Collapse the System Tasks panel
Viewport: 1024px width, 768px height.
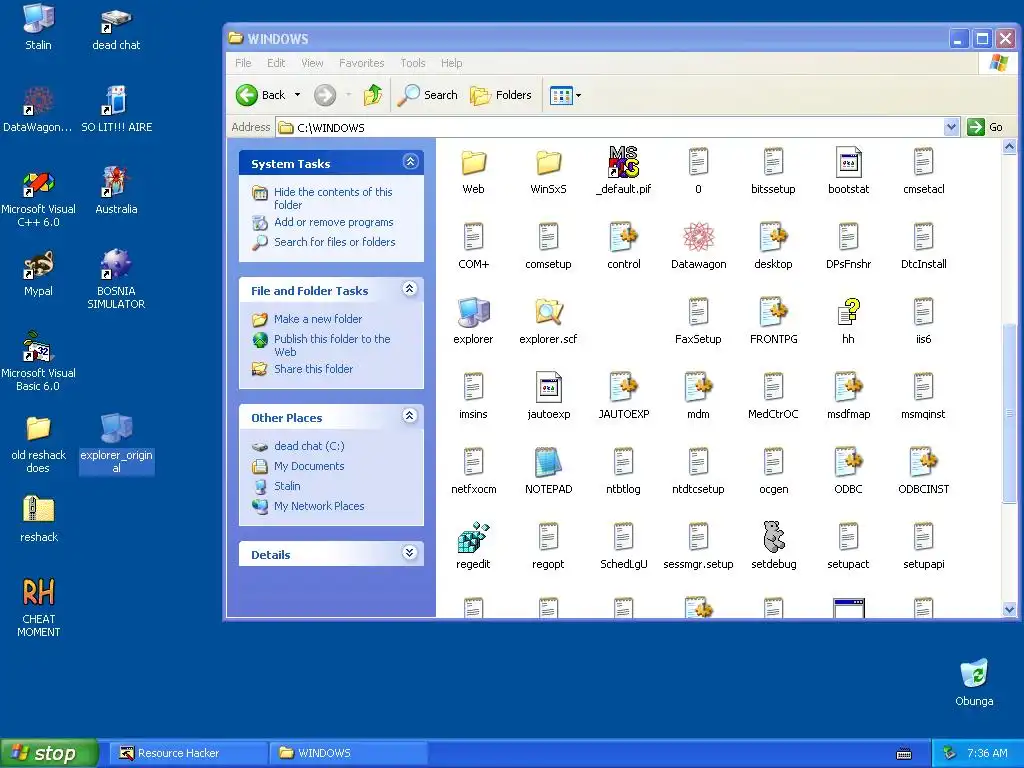pyautogui.click(x=410, y=162)
